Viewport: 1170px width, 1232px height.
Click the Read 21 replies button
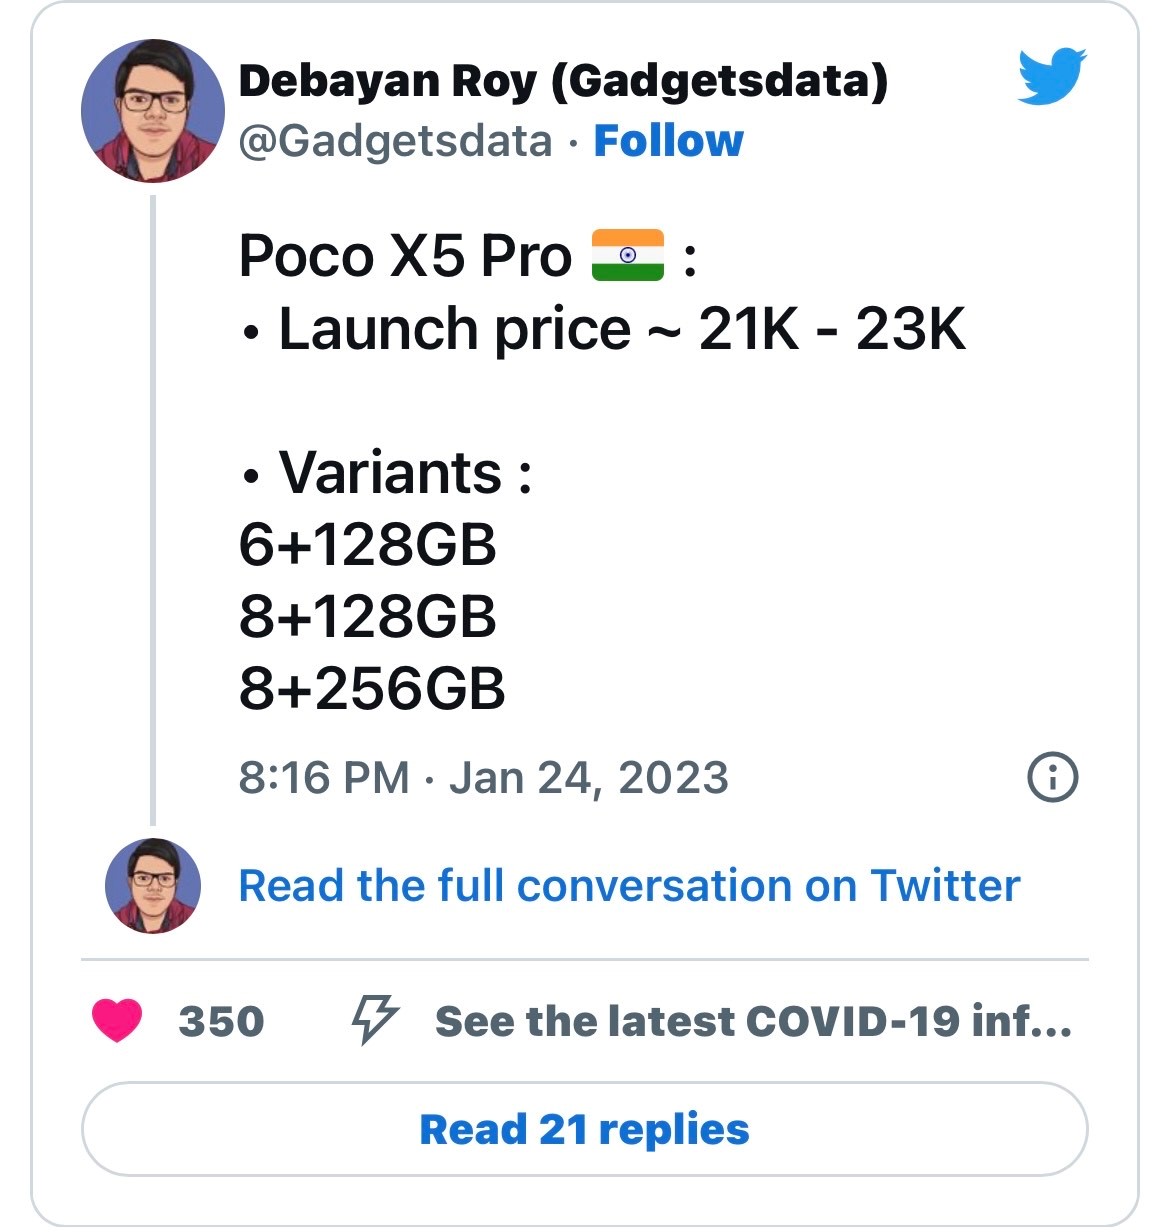pos(584,1130)
